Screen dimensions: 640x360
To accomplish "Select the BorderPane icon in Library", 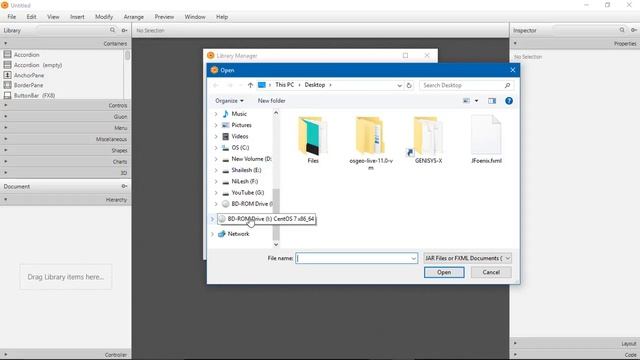I will coord(7,85).
